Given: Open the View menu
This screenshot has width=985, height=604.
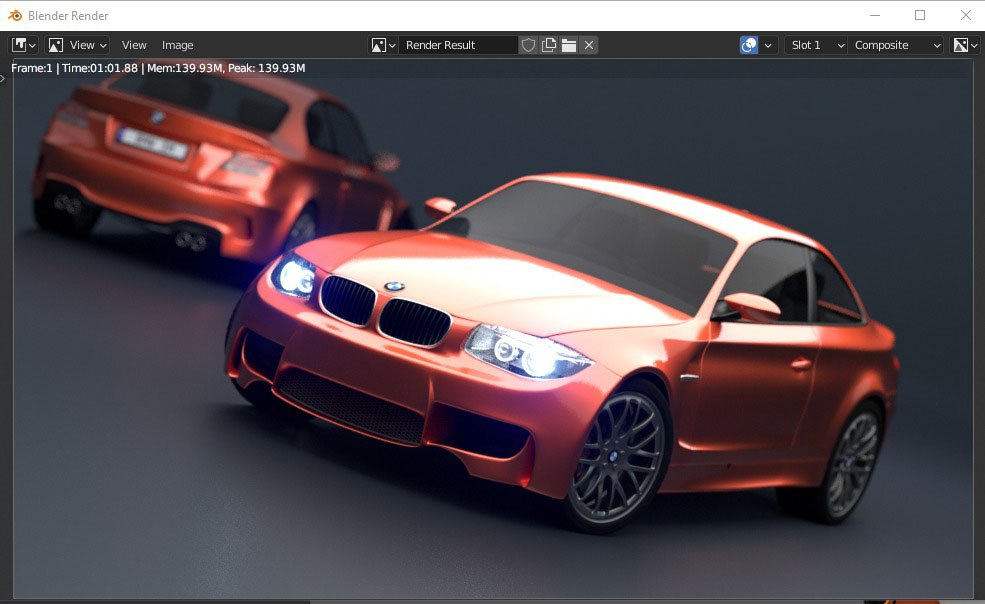Looking at the screenshot, I should [133, 45].
